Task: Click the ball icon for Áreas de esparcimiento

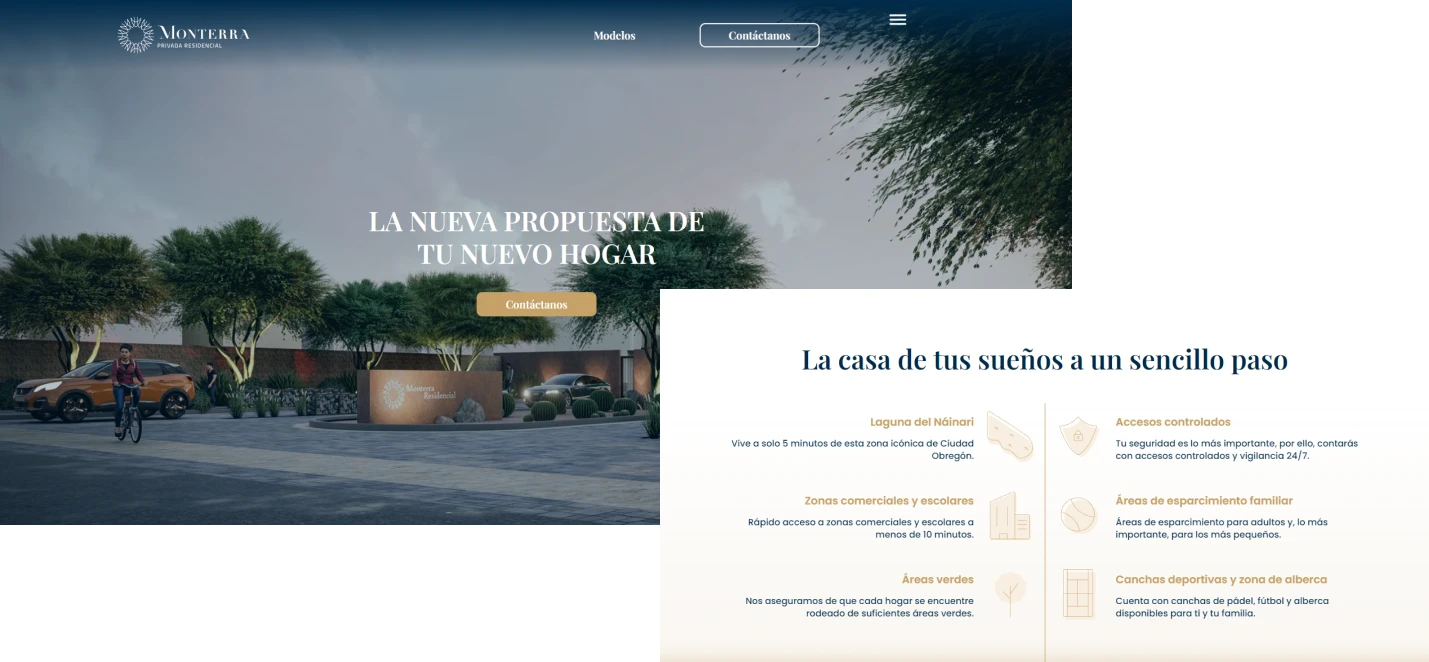Action: pos(1078,515)
